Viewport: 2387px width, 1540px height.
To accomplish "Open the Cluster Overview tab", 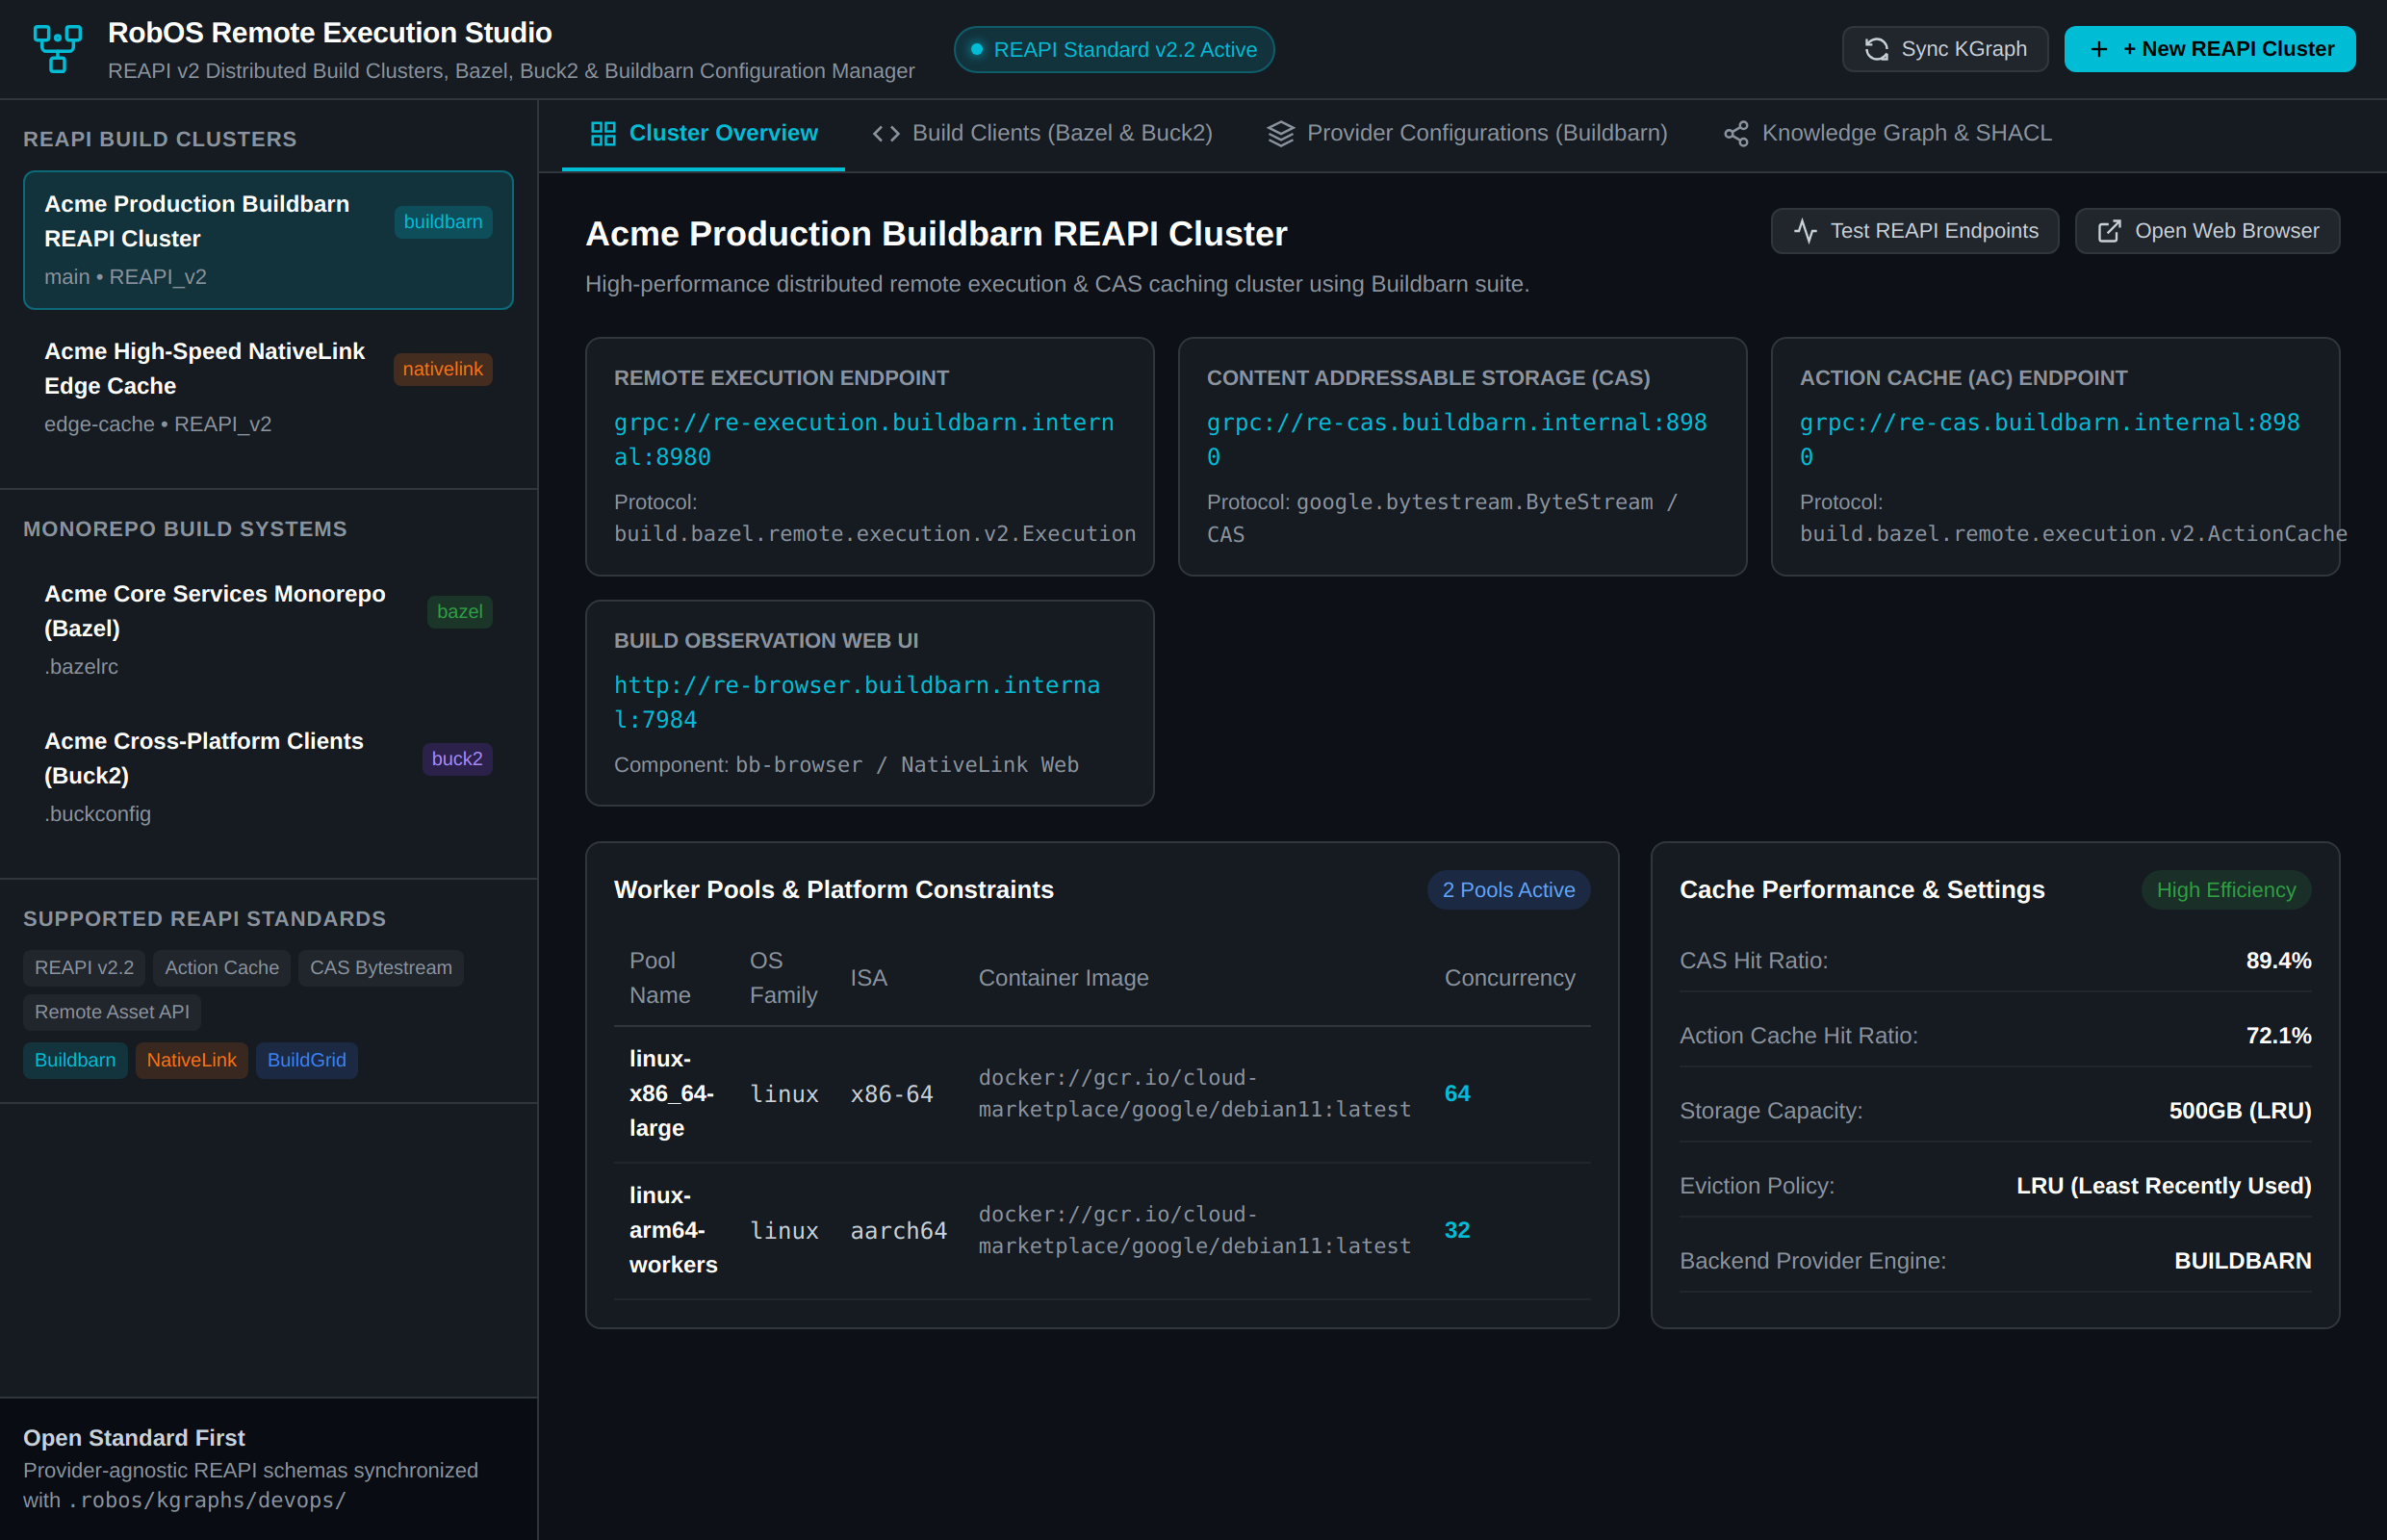I will (x=703, y=133).
